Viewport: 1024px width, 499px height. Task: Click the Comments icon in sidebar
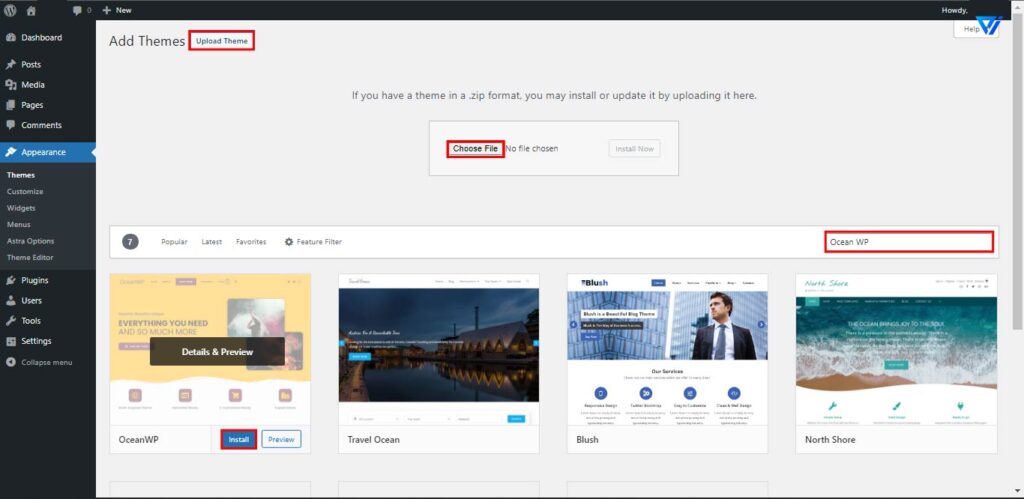[10, 125]
